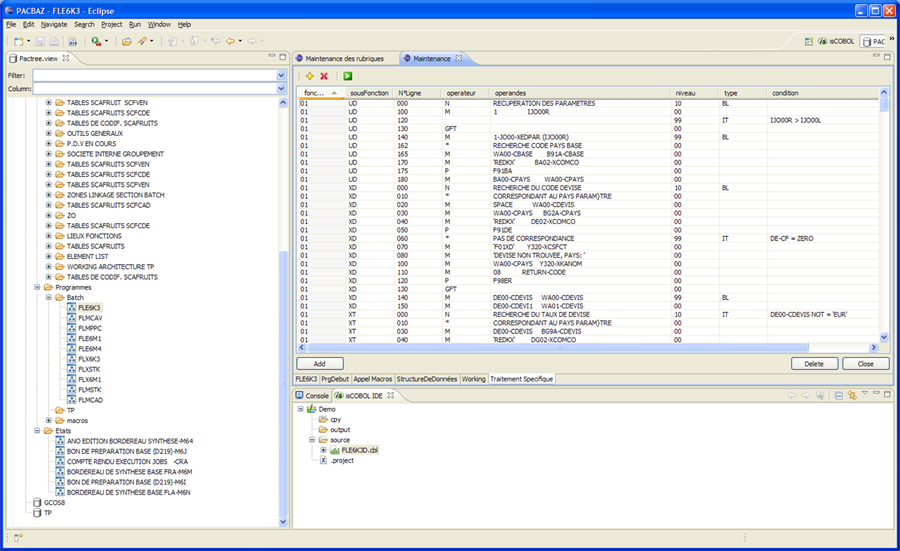Screen dimensions: 900x551
Task: Click the green run icon in Maintenance toolbar
Action: click(x=347, y=76)
